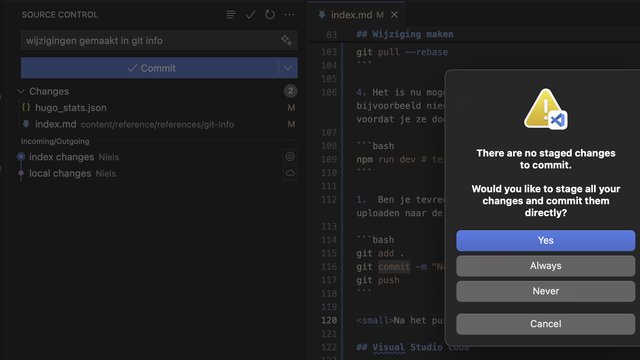
Task: Open the Commit button dropdown arrow
Action: click(288, 68)
